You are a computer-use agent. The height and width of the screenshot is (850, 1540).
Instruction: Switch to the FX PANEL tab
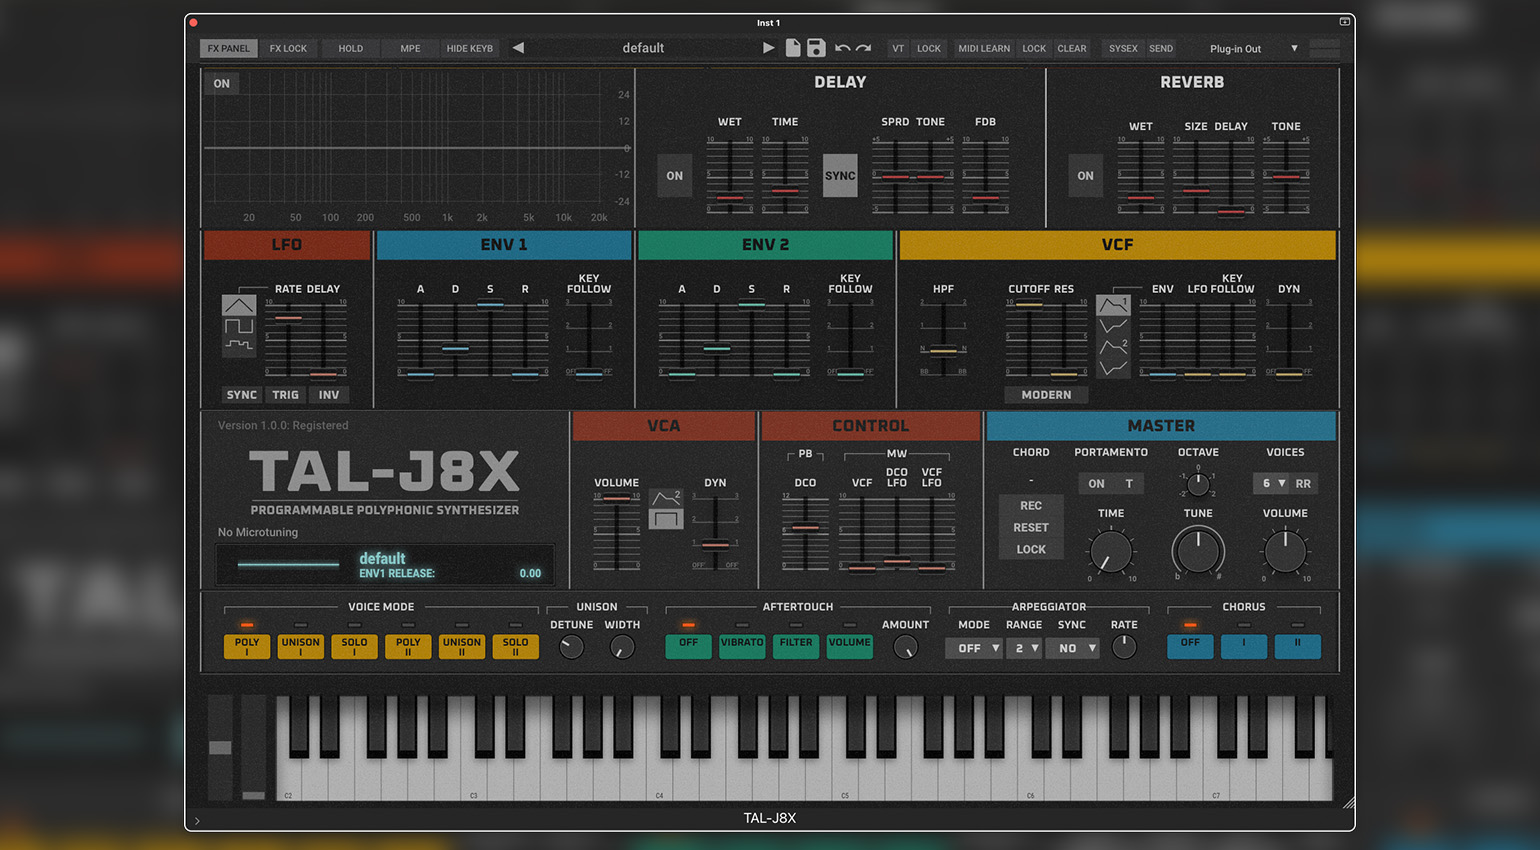(x=229, y=48)
